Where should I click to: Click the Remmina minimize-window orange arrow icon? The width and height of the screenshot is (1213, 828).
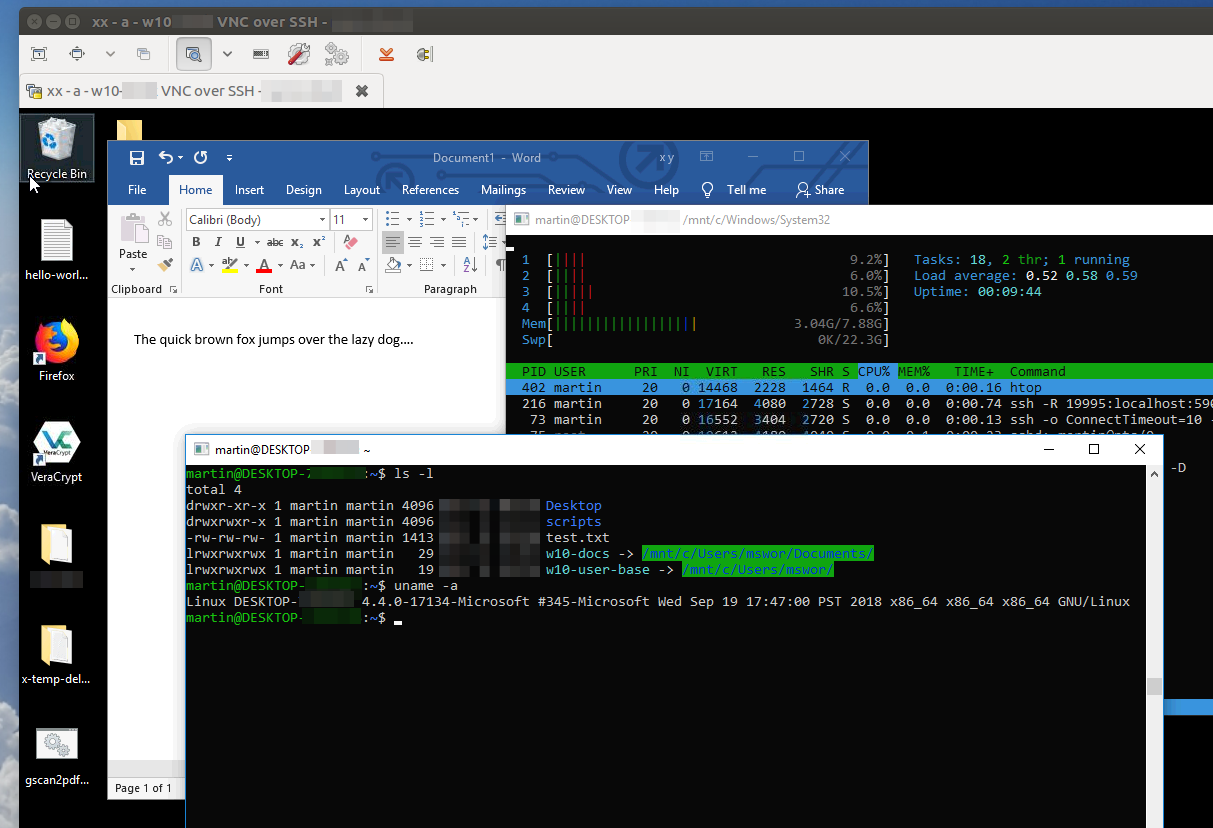(x=387, y=54)
